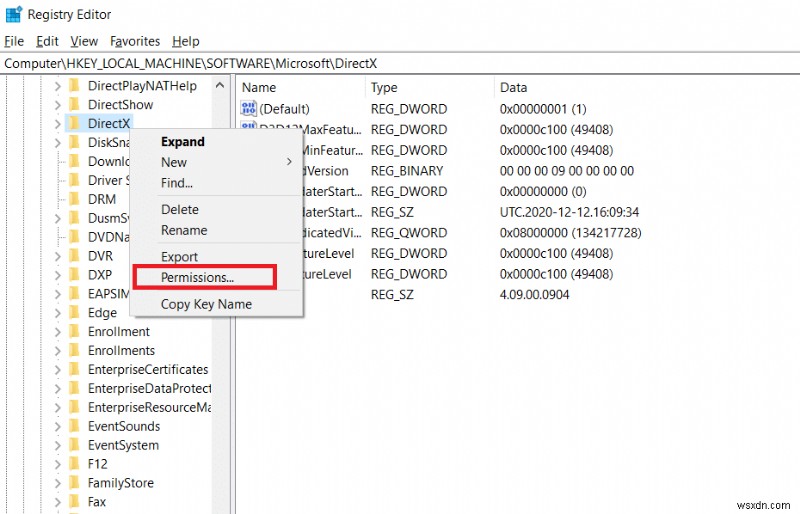This screenshot has width=800, height=514.
Task: Click the Enrollments folder icon
Action: pyautogui.click(x=74, y=350)
